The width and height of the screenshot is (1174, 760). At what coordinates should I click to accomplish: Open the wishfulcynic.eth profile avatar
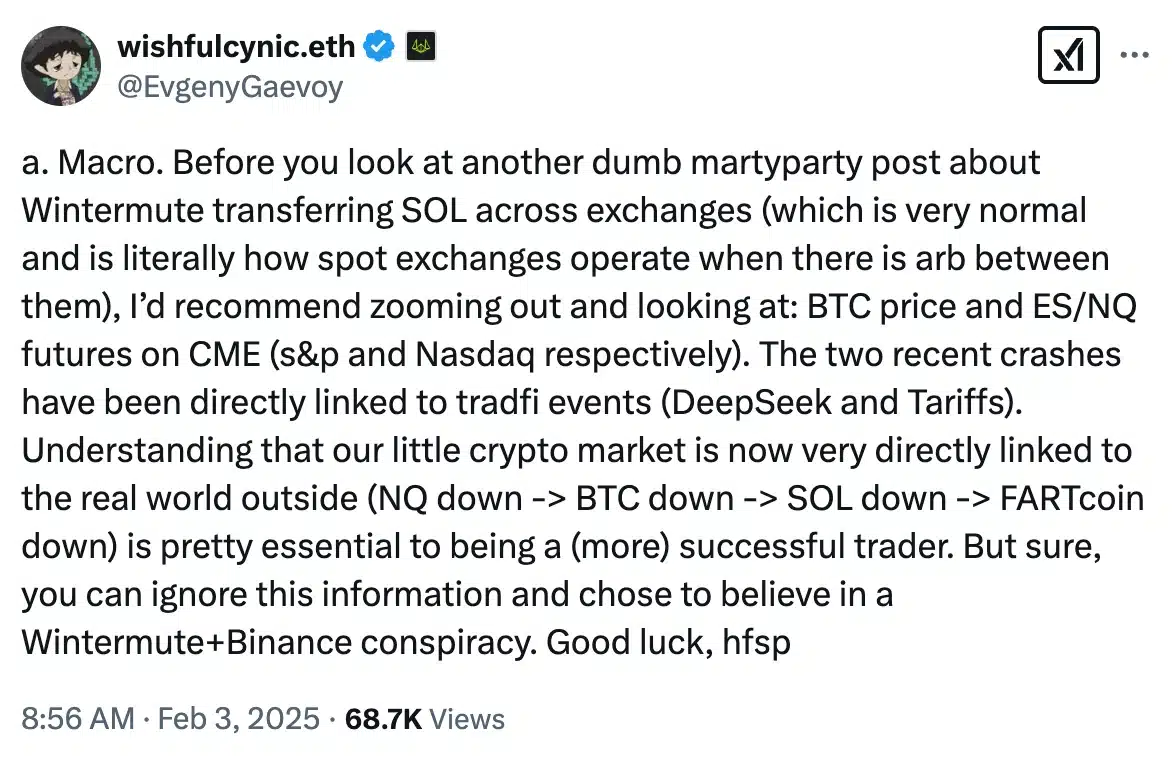62,66
